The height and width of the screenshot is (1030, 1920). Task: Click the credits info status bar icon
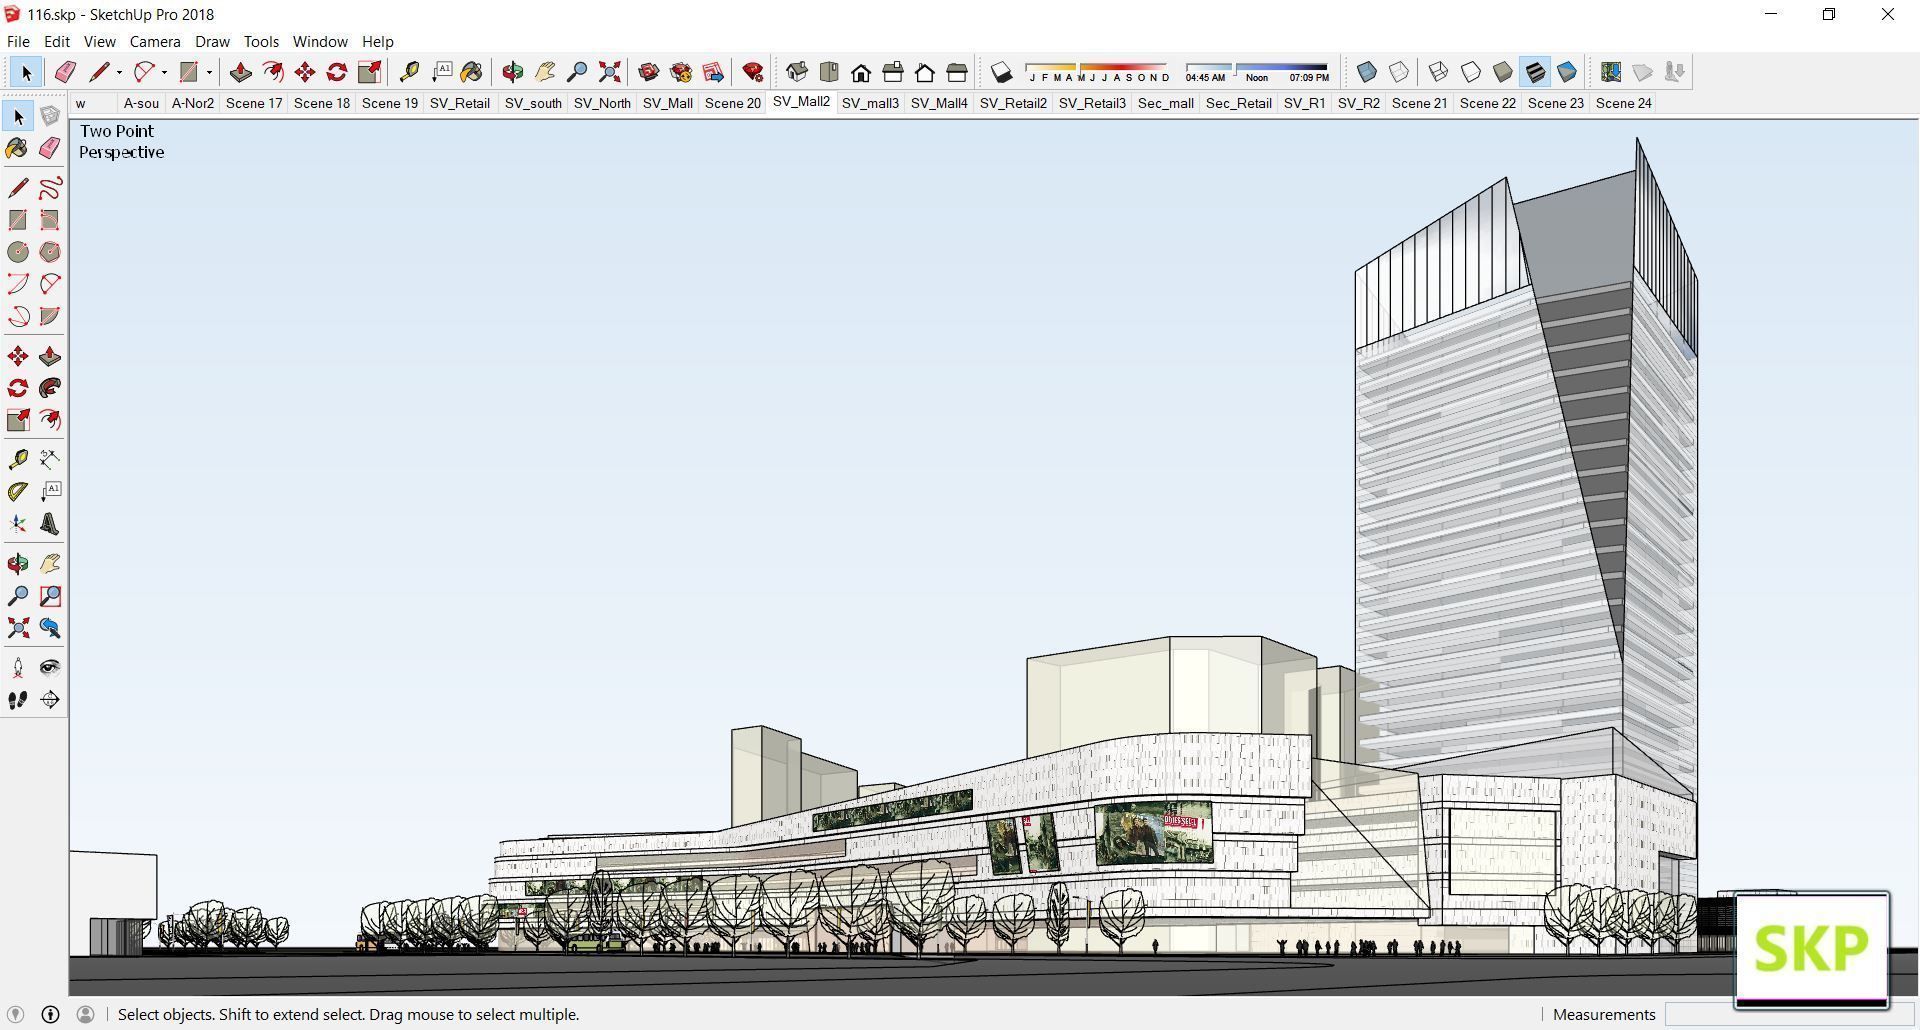click(x=50, y=1014)
